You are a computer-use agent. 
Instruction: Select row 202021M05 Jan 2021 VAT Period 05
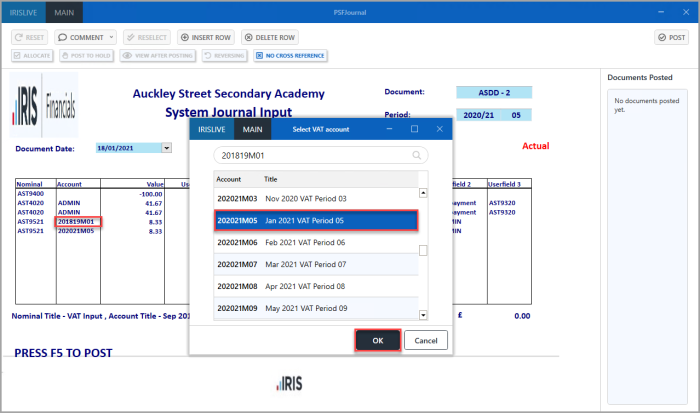316,221
